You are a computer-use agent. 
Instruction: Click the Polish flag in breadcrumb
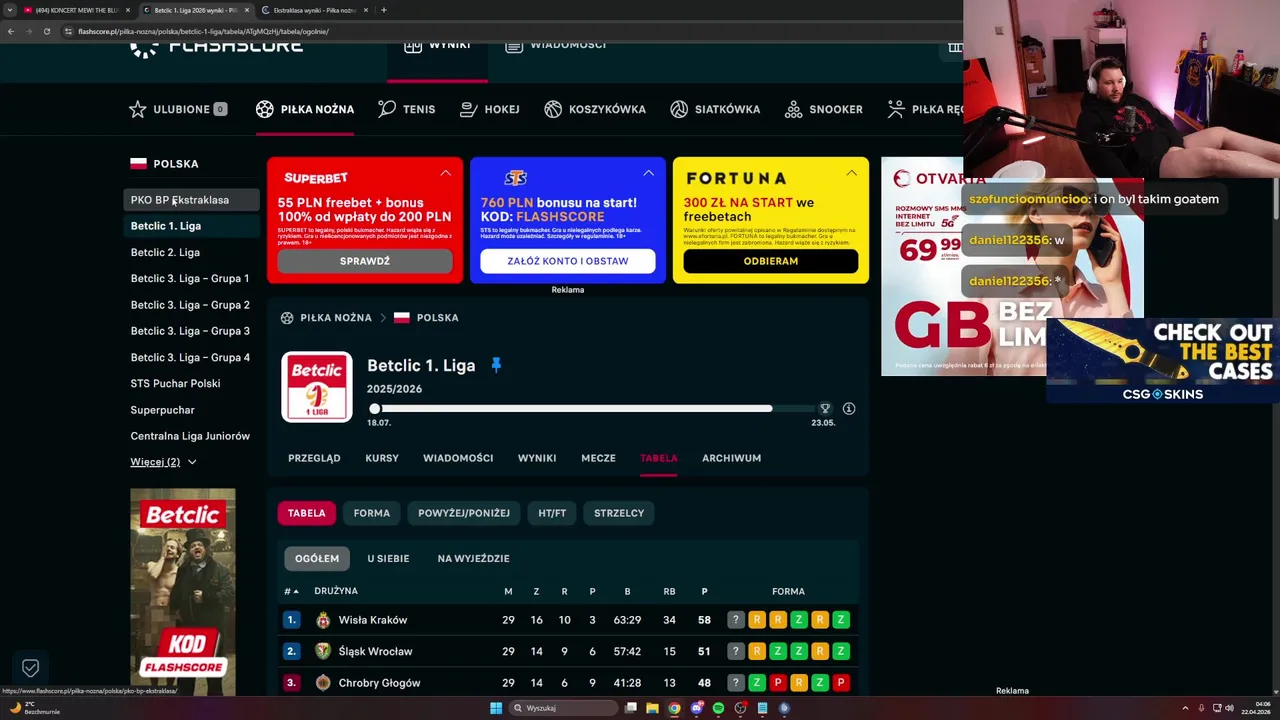click(402, 318)
